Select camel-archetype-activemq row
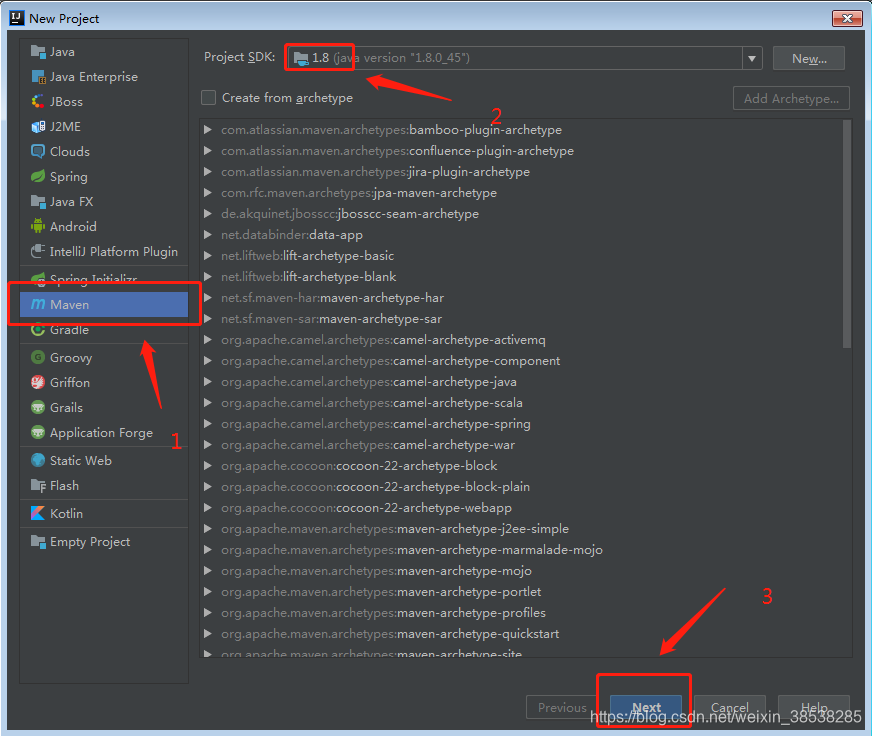Viewport: 872px width, 736px height. pyautogui.click(x=526, y=340)
